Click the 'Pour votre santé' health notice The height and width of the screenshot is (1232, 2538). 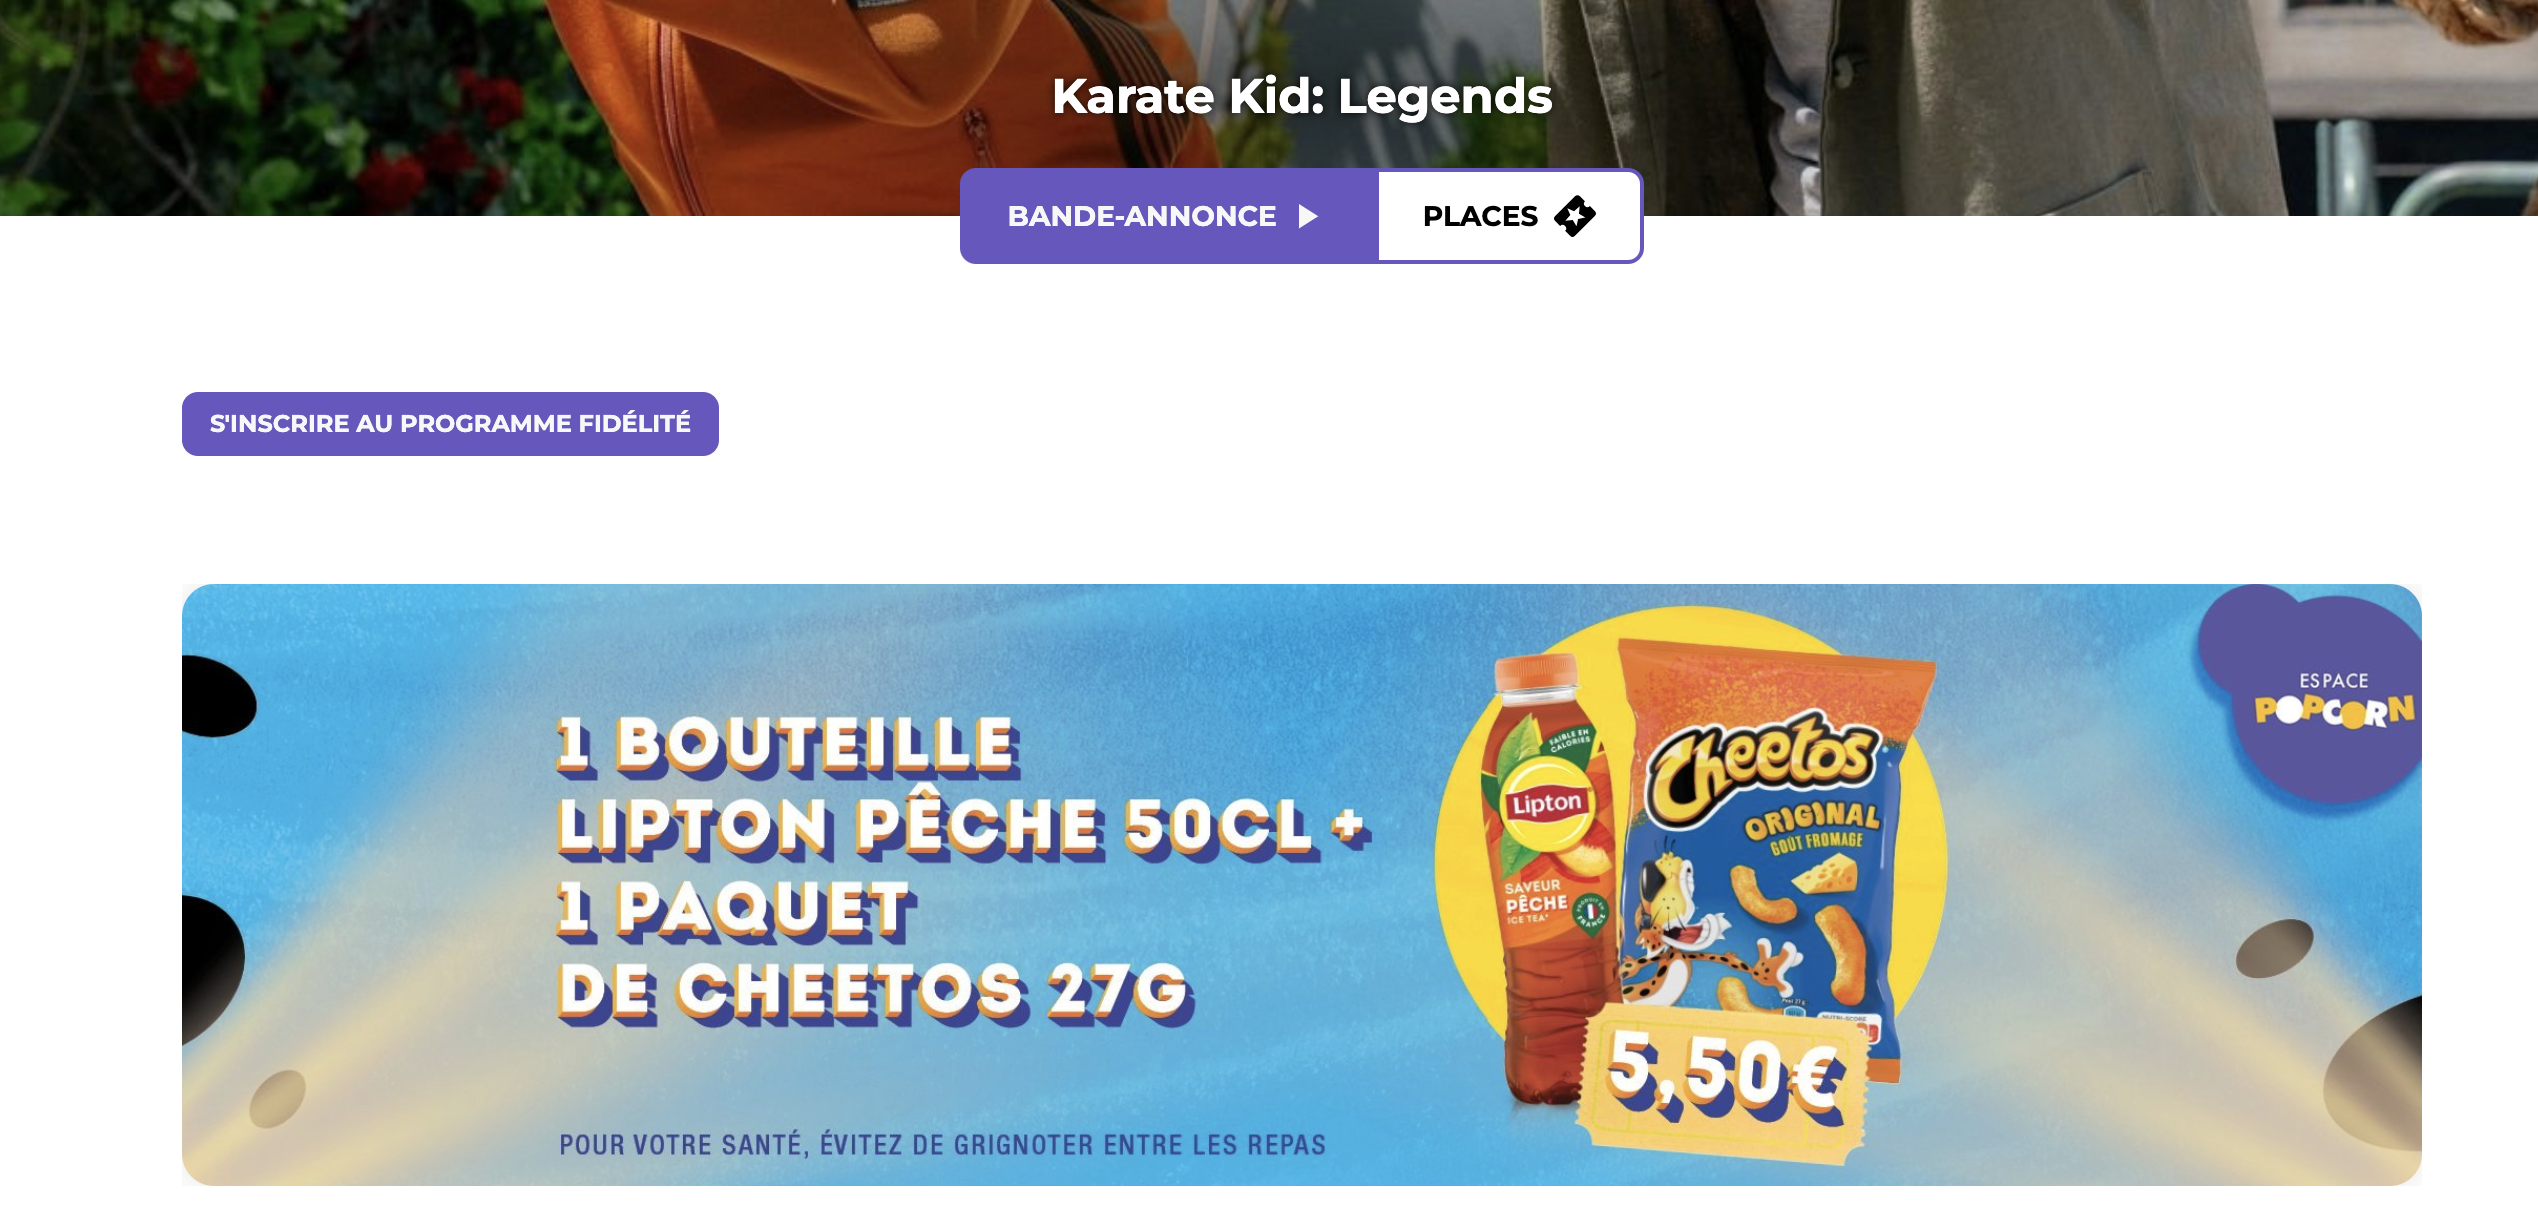click(x=942, y=1145)
